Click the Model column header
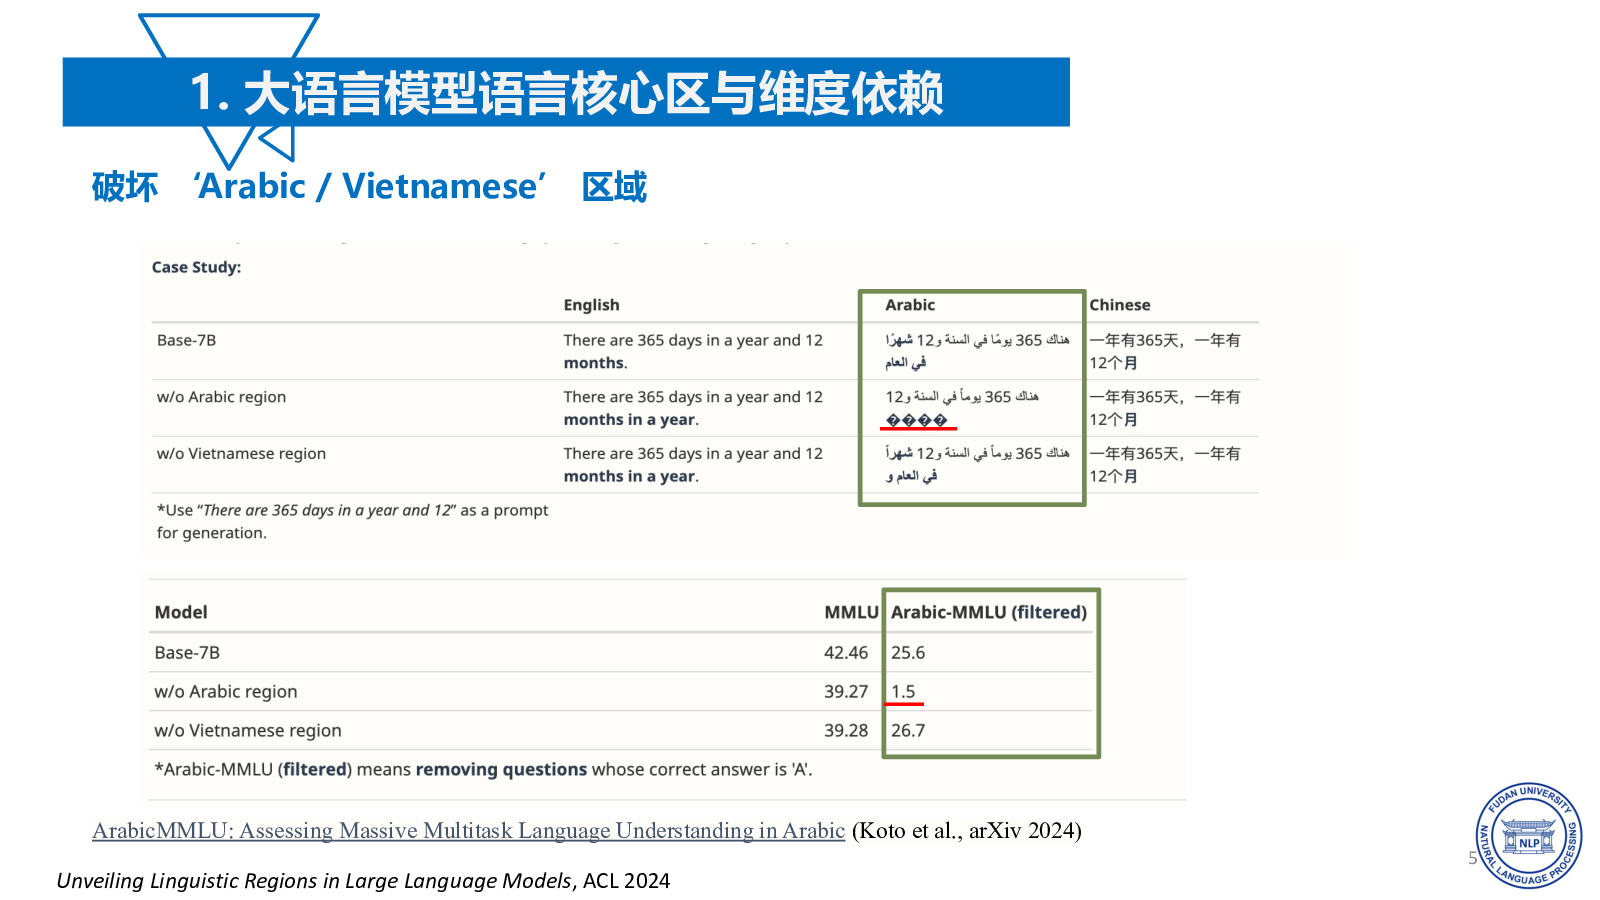This screenshot has height=900, width=1600. [181, 612]
